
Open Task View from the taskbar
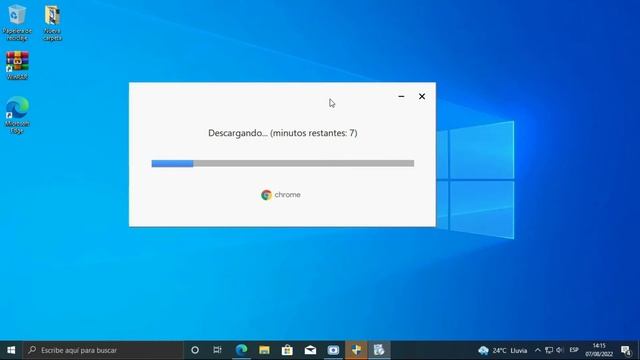pyautogui.click(x=218, y=350)
